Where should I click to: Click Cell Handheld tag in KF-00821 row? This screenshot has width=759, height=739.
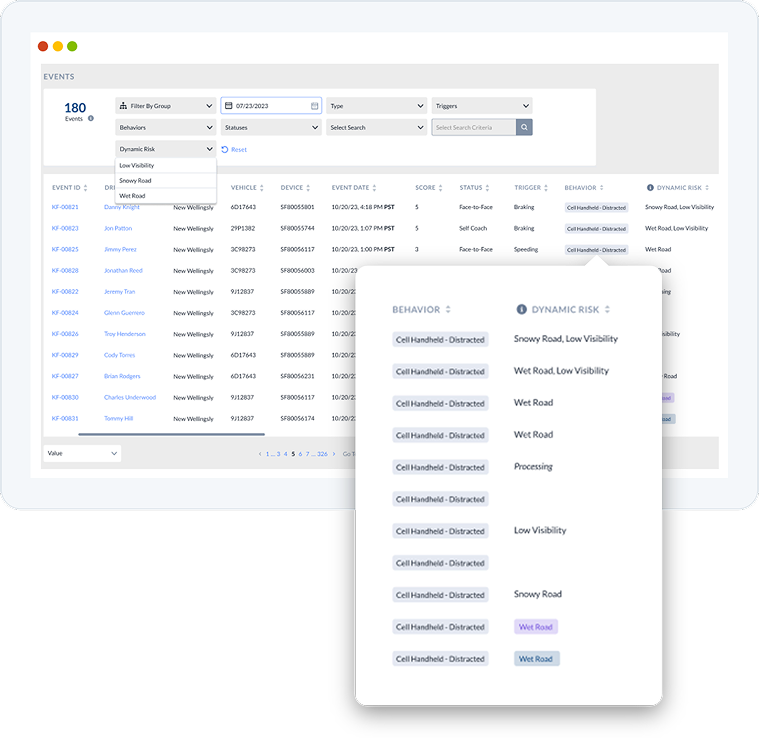pos(596,208)
